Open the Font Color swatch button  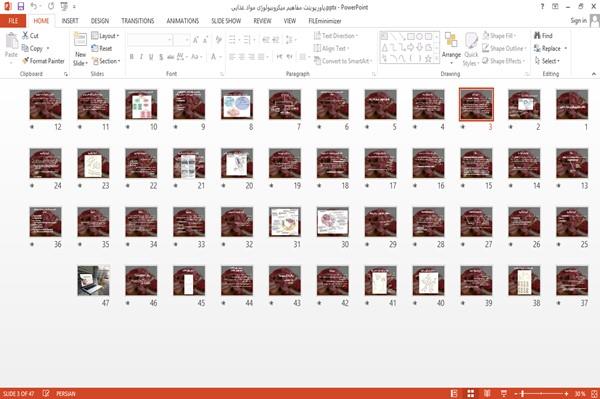pos(215,57)
